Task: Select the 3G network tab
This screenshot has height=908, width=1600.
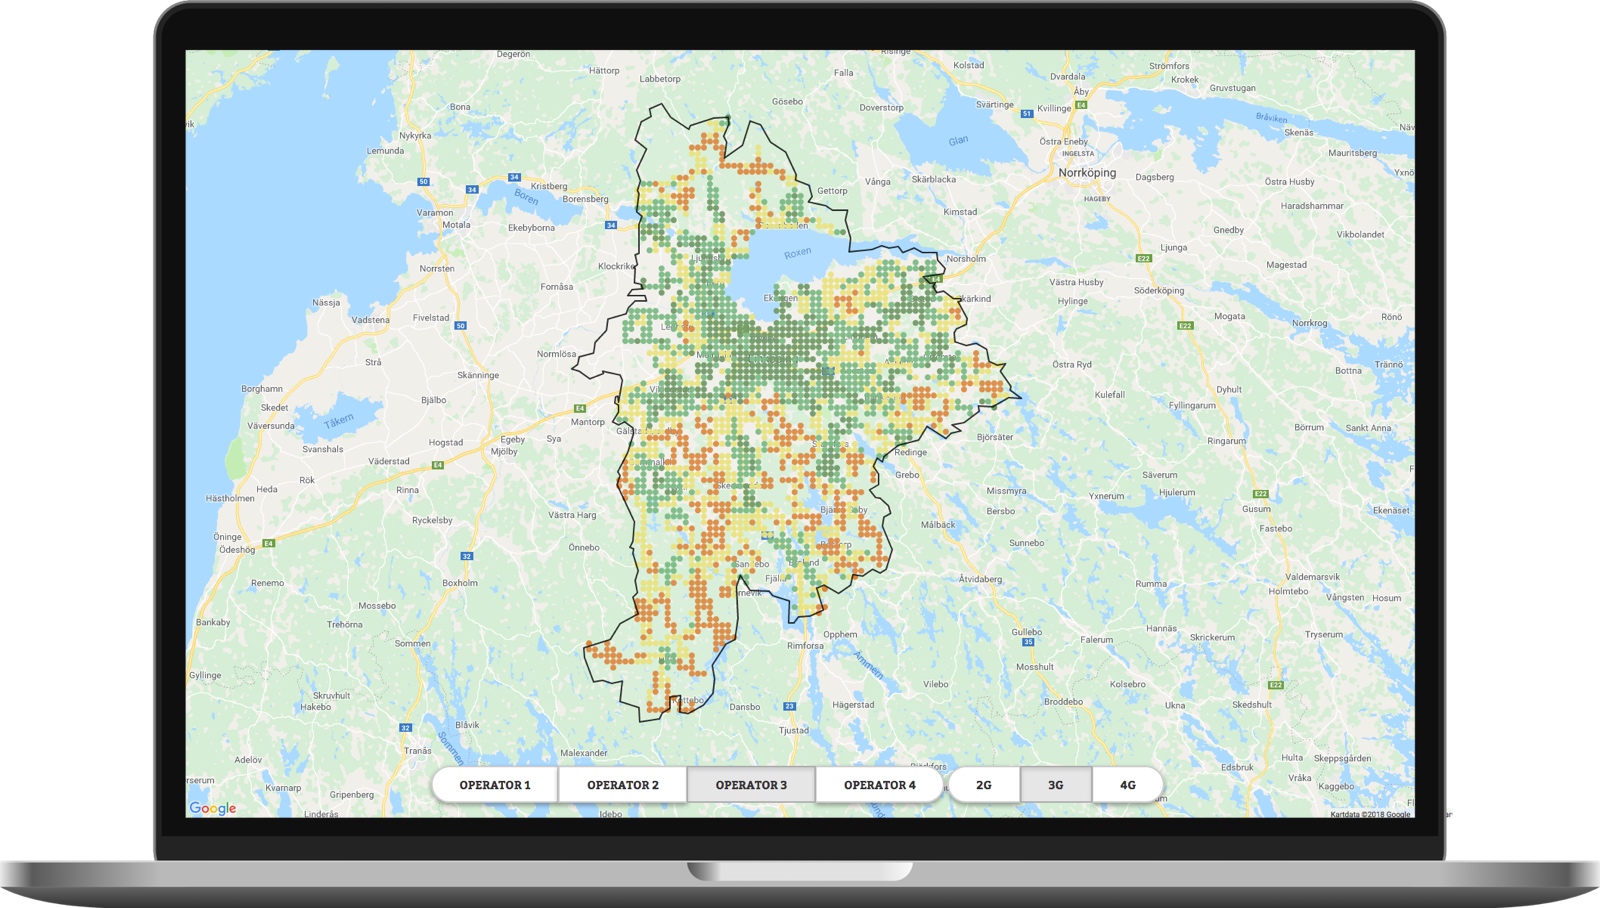Action: (1056, 785)
